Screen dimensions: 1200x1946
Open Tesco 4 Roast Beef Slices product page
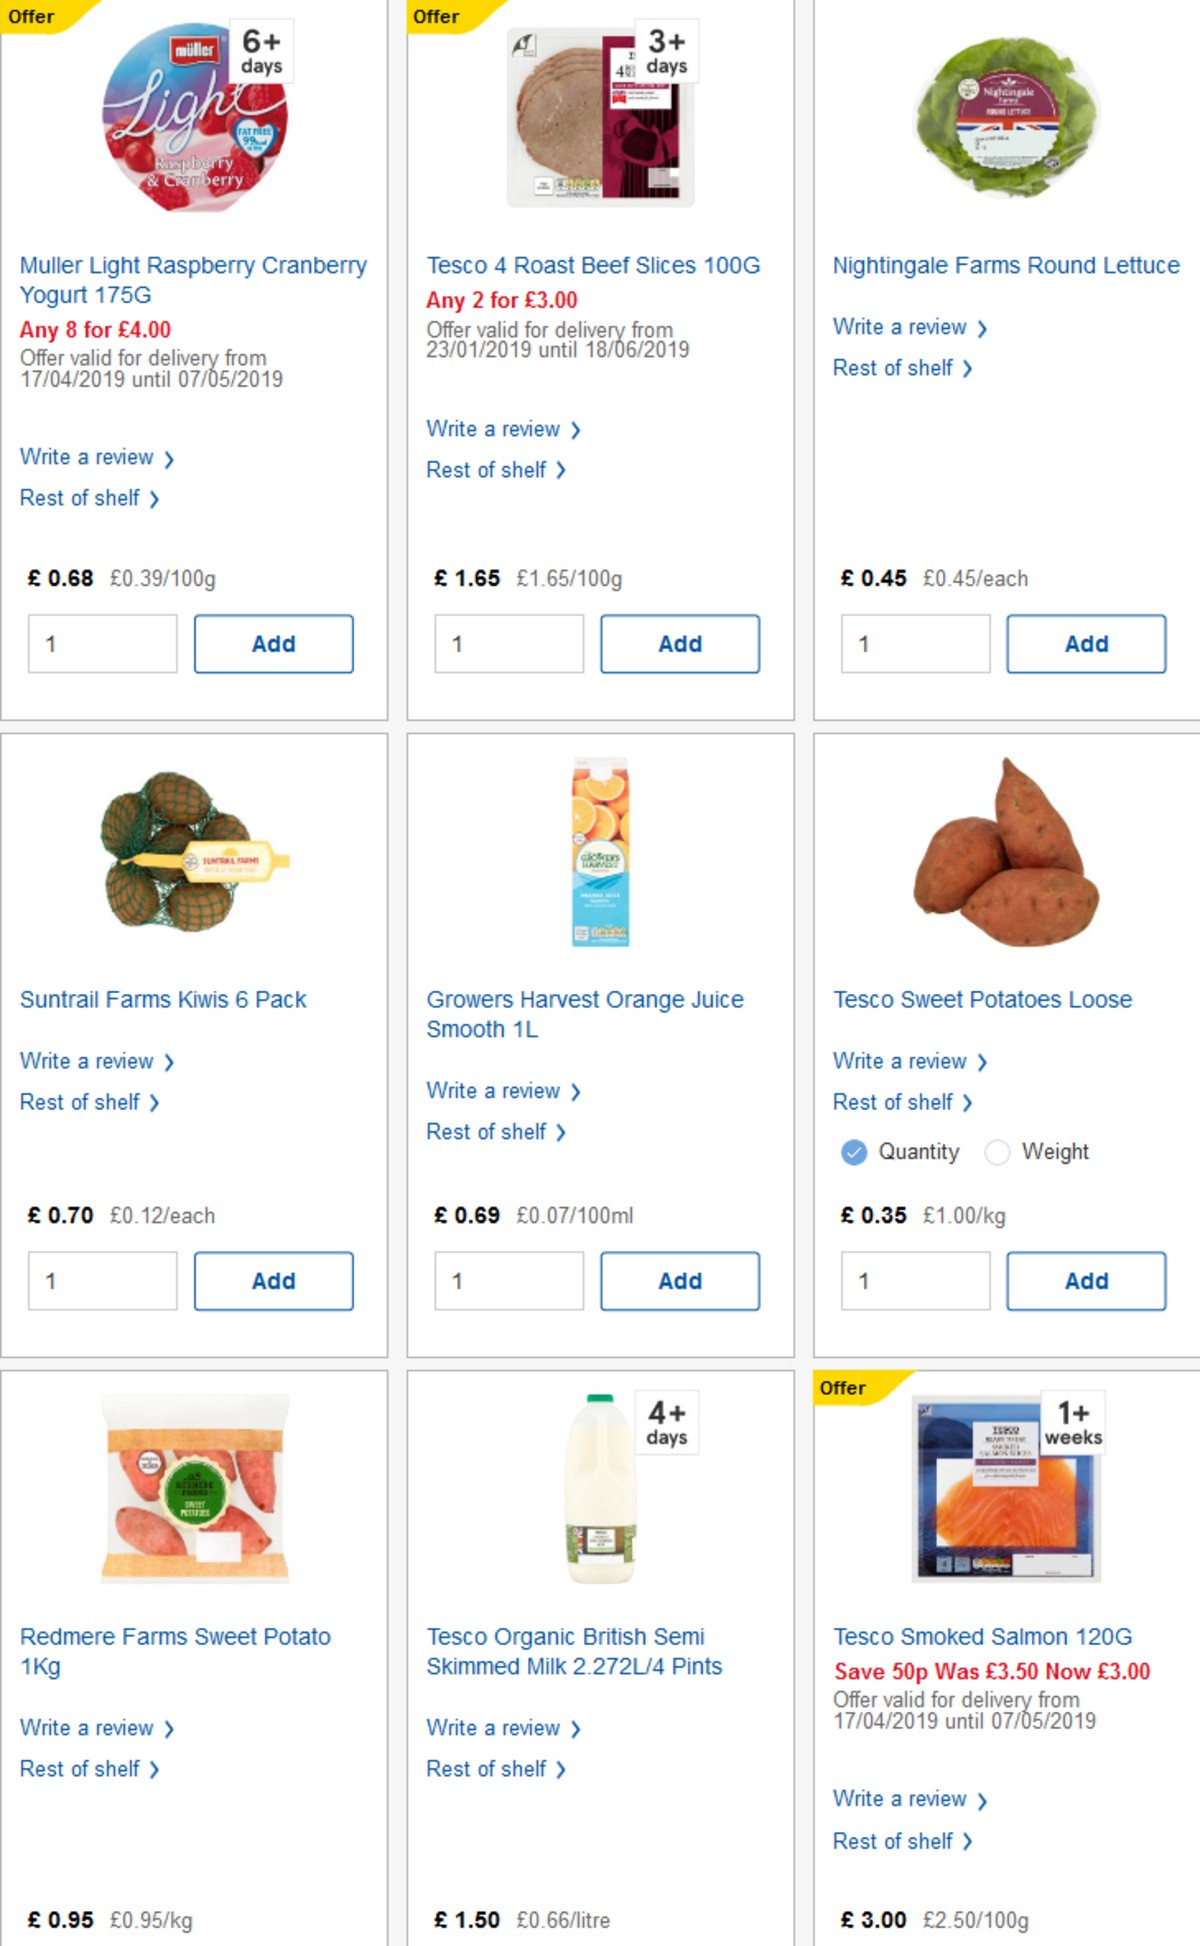pyautogui.click(x=593, y=266)
